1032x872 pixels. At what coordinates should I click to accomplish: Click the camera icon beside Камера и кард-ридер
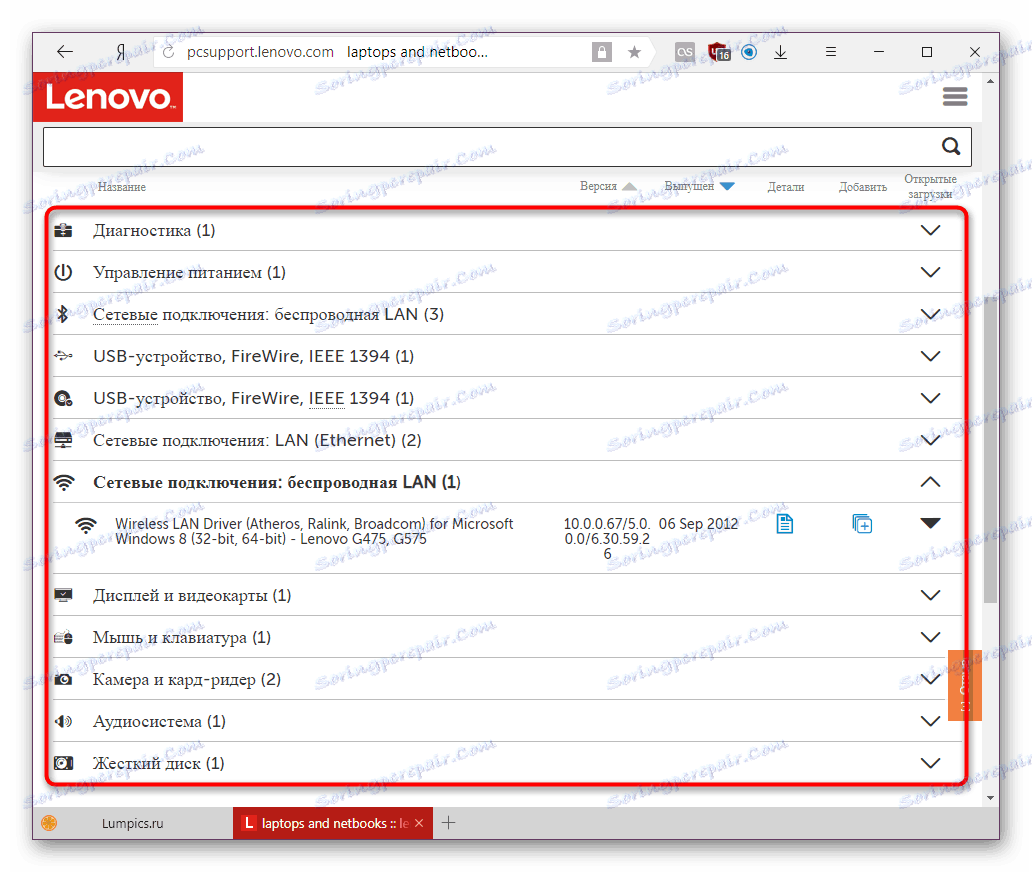64,679
